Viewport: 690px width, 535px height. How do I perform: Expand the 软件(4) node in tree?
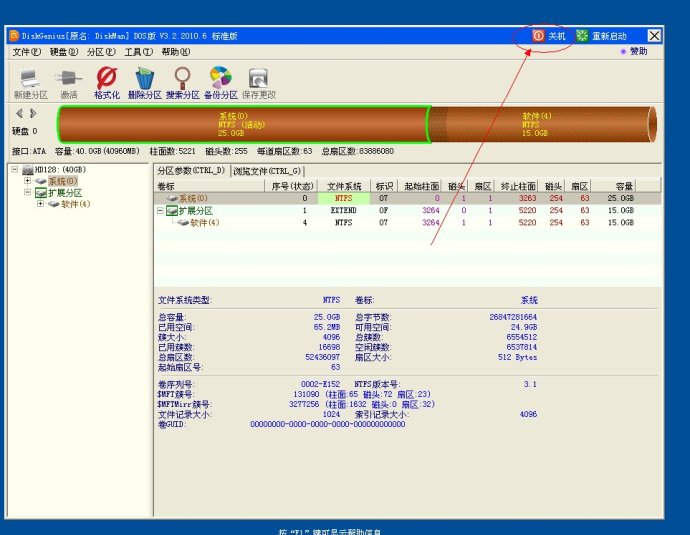click(40, 204)
